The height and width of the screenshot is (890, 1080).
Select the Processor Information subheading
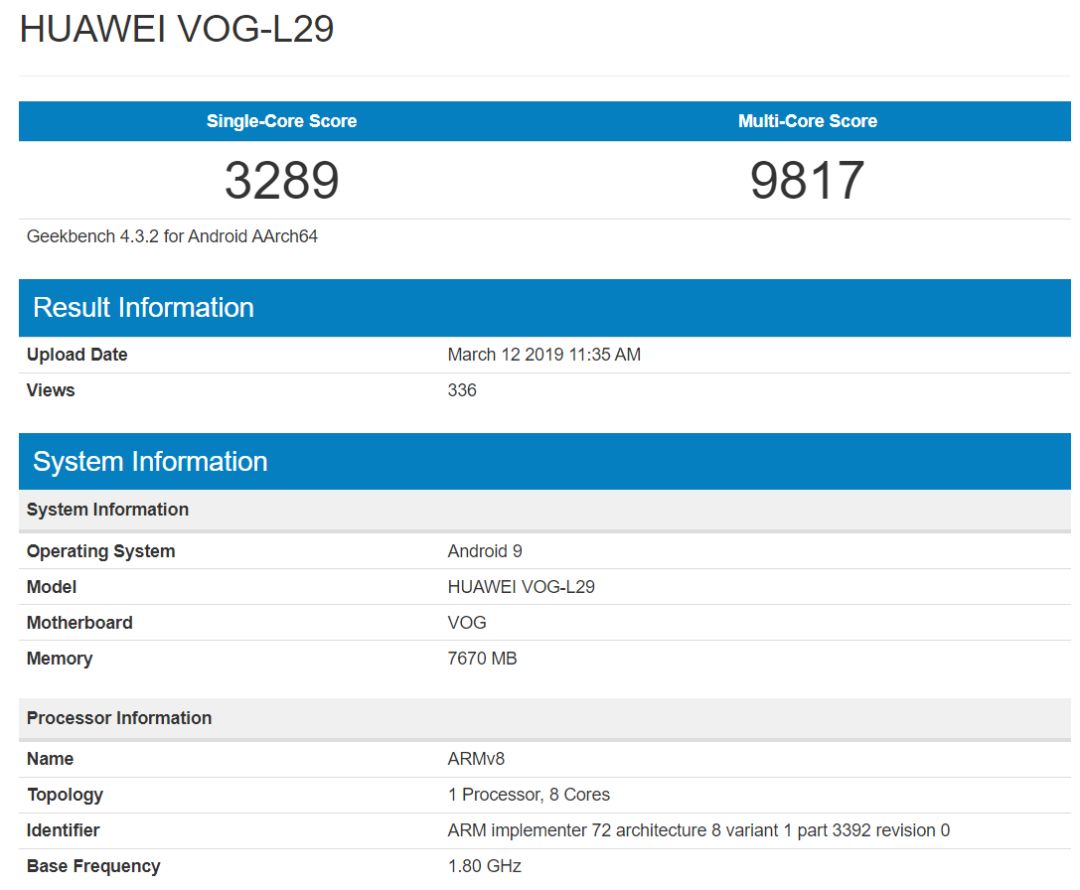(119, 718)
